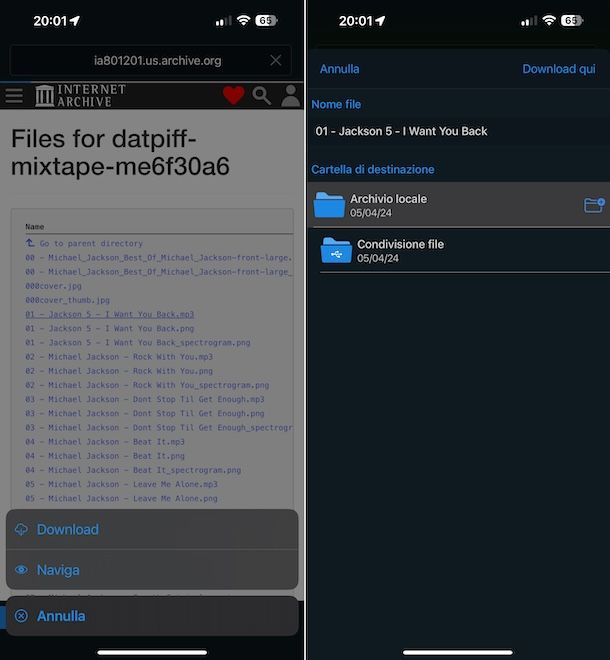The image size is (610, 660).
Task: Open 01 Jackson 5 I Want You Back.mp3
Action: [x=109, y=314]
